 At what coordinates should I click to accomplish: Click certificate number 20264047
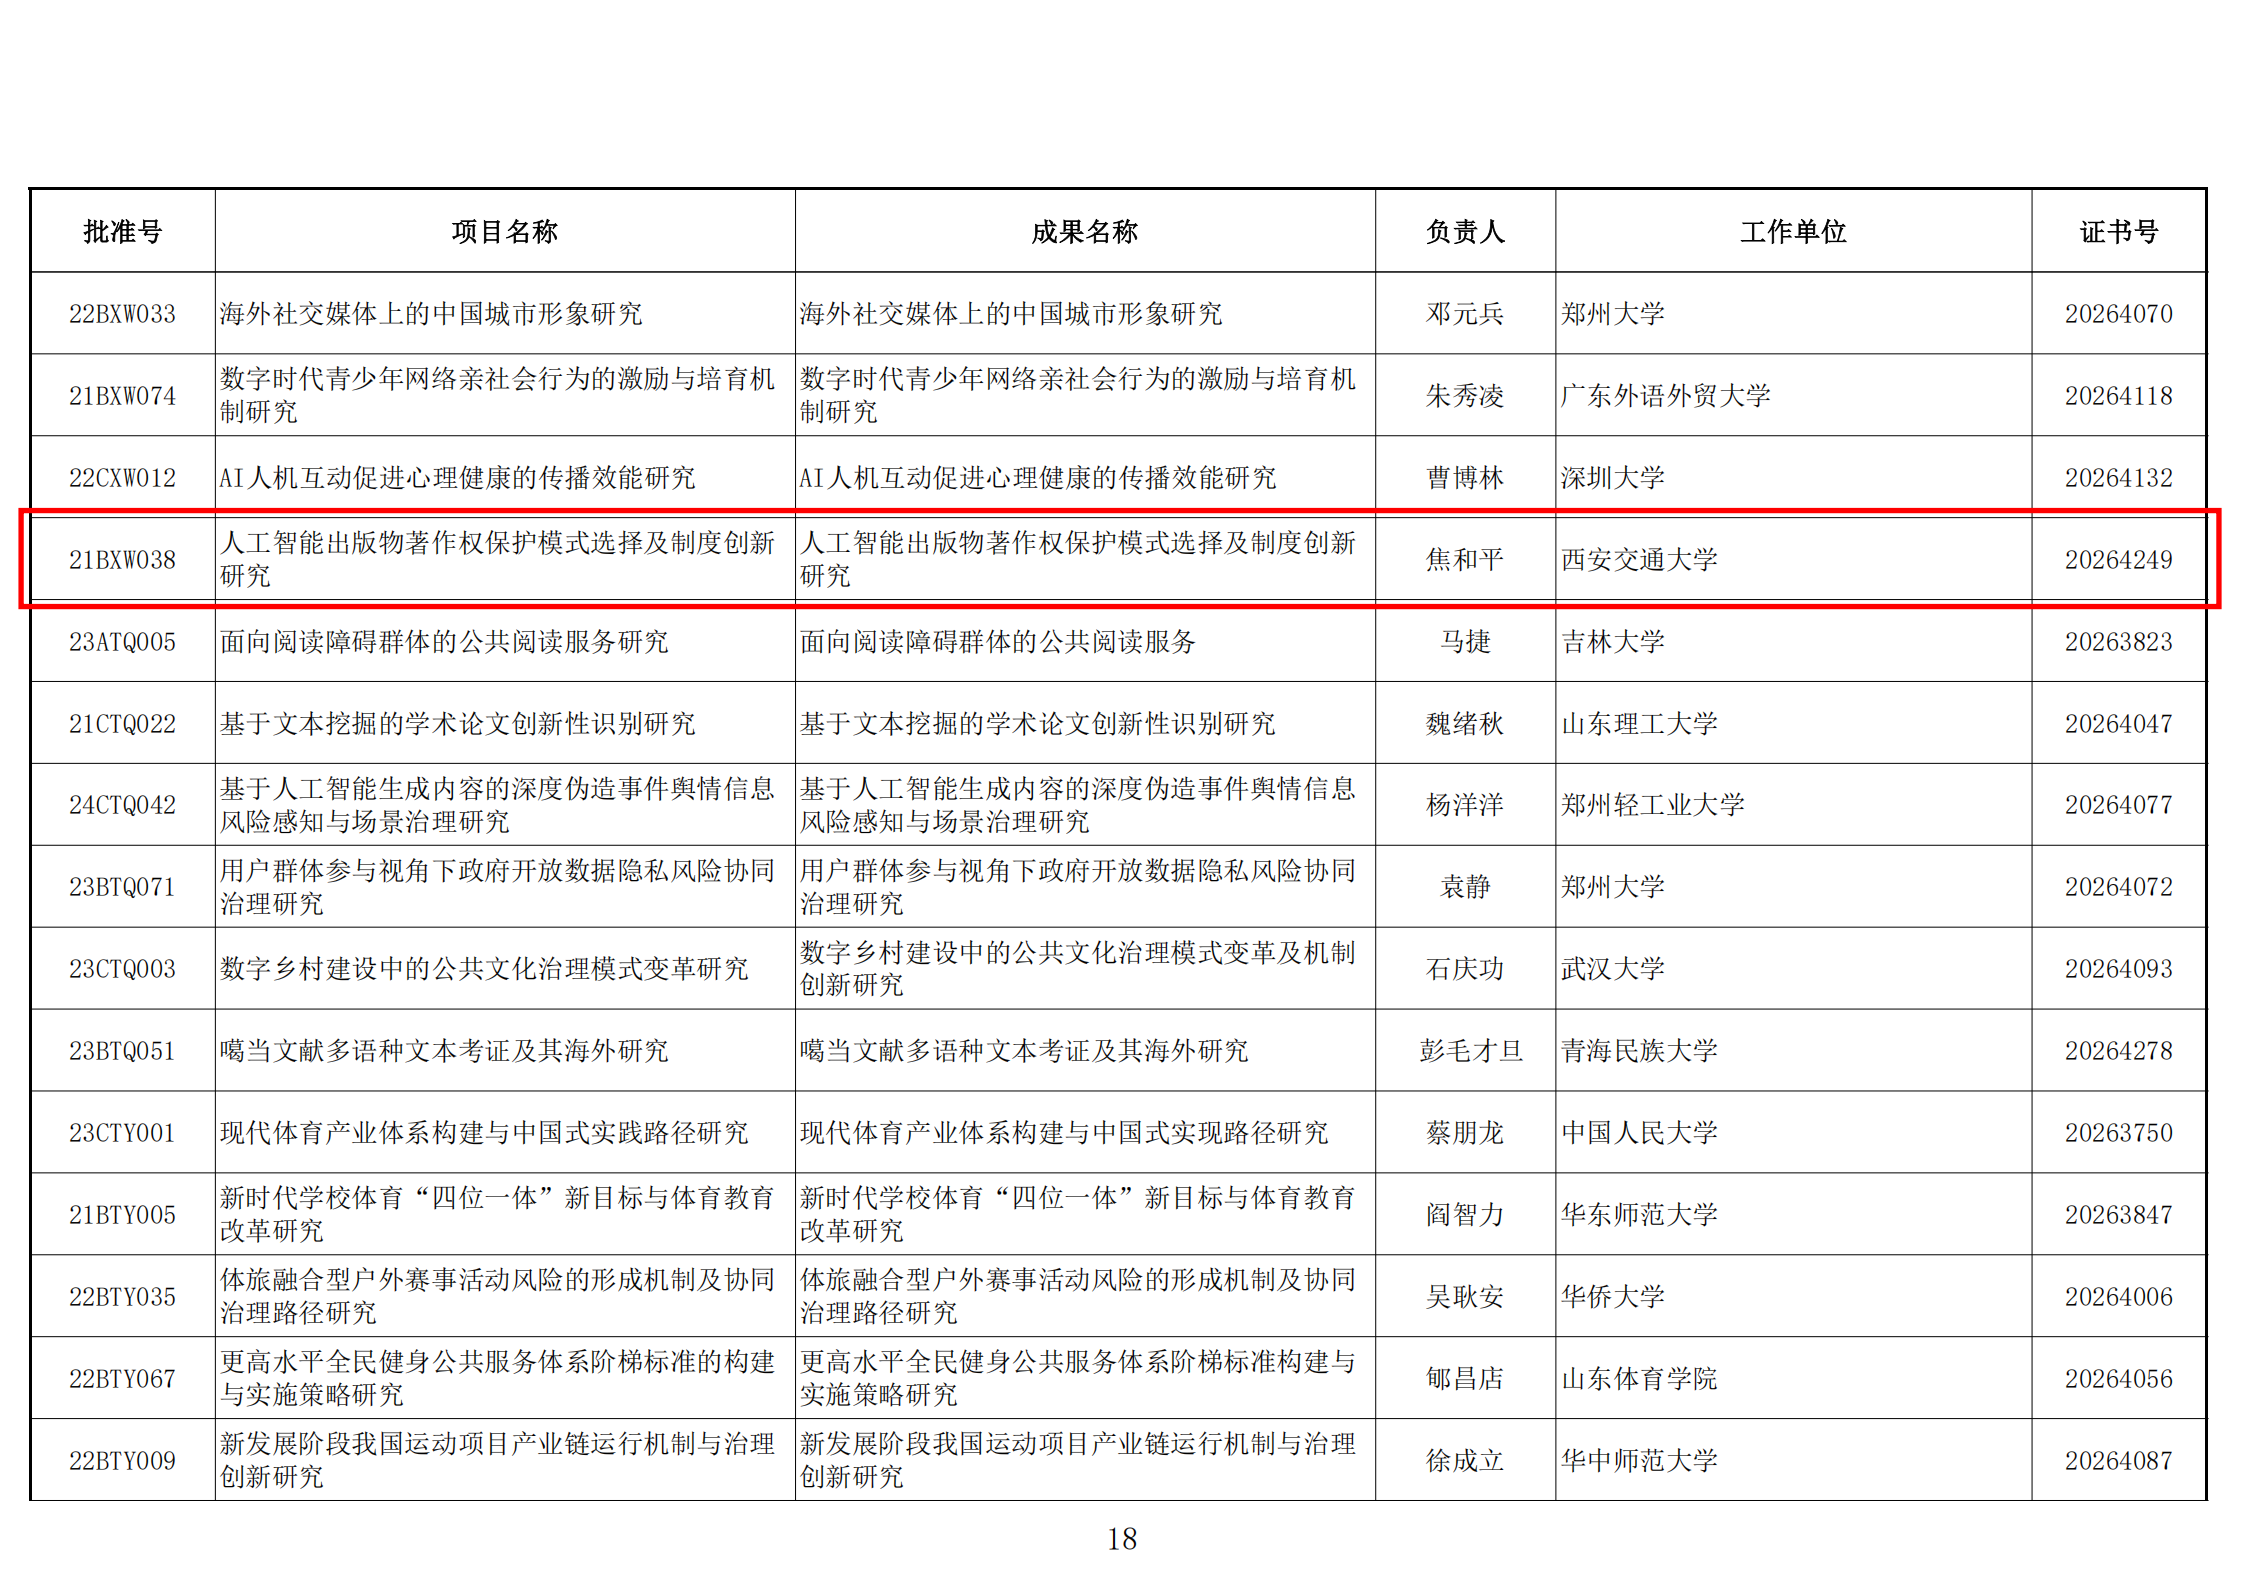(2119, 724)
